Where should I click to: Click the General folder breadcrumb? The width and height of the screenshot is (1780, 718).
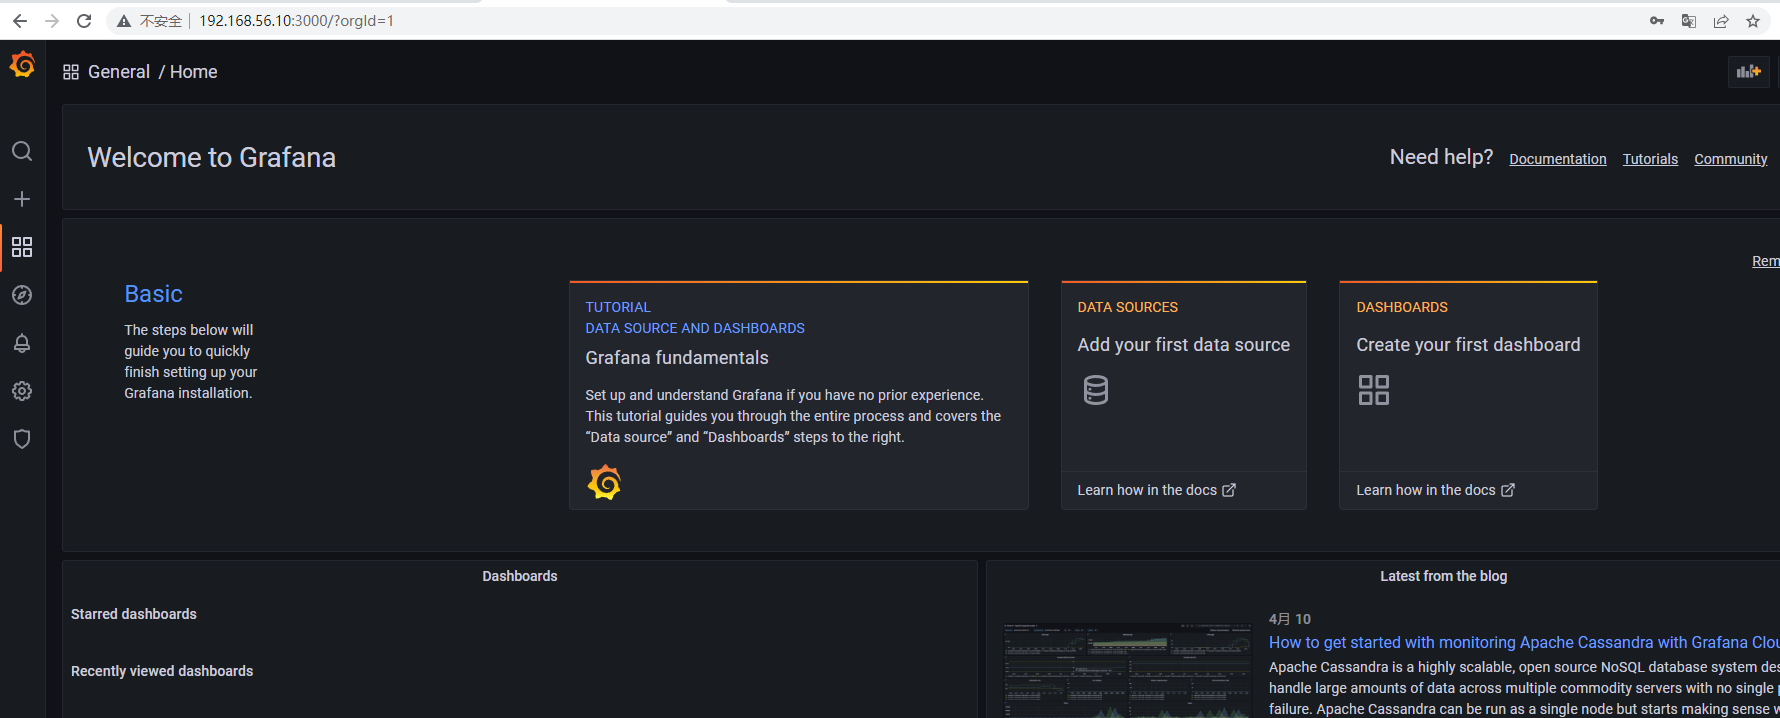click(x=119, y=72)
